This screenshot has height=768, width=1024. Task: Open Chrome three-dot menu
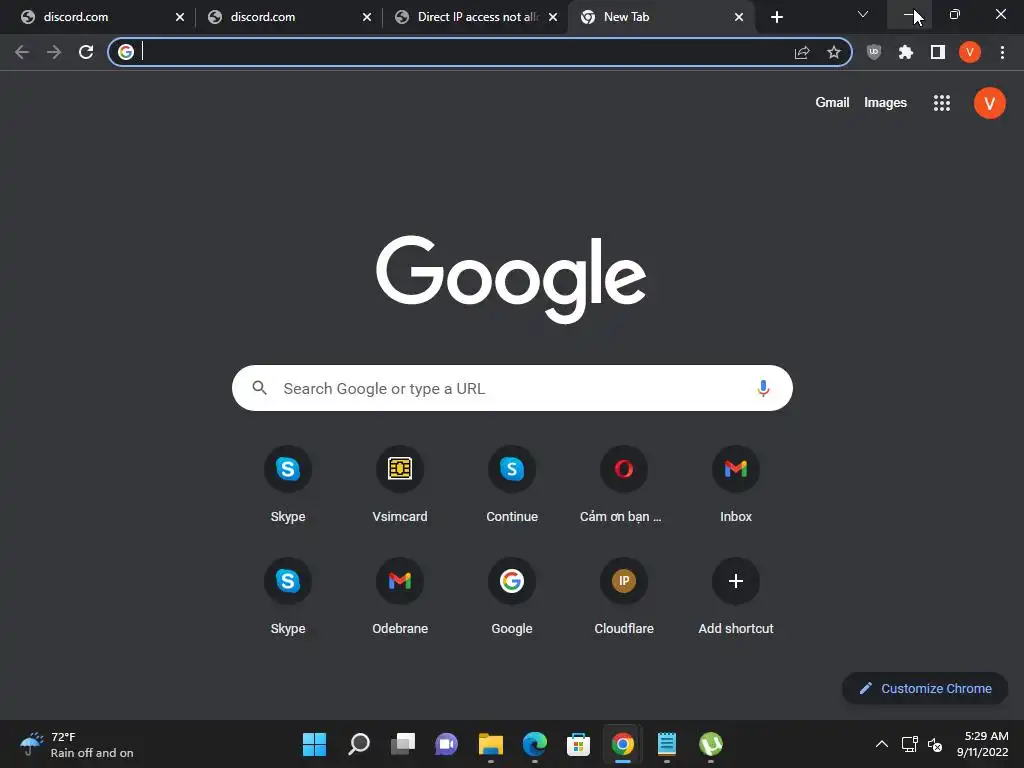(1002, 52)
